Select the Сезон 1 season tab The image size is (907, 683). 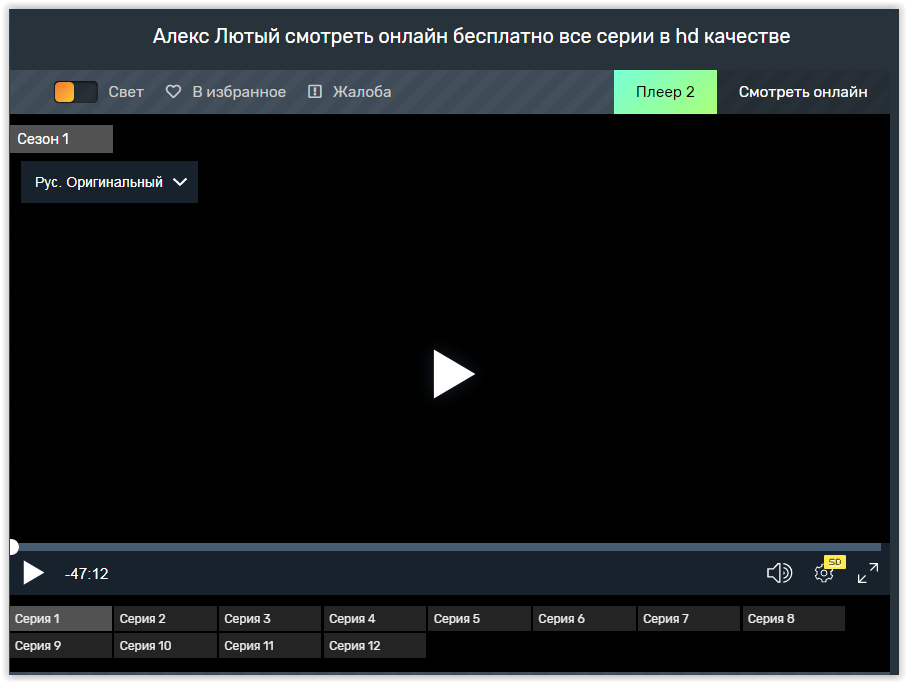coord(61,139)
